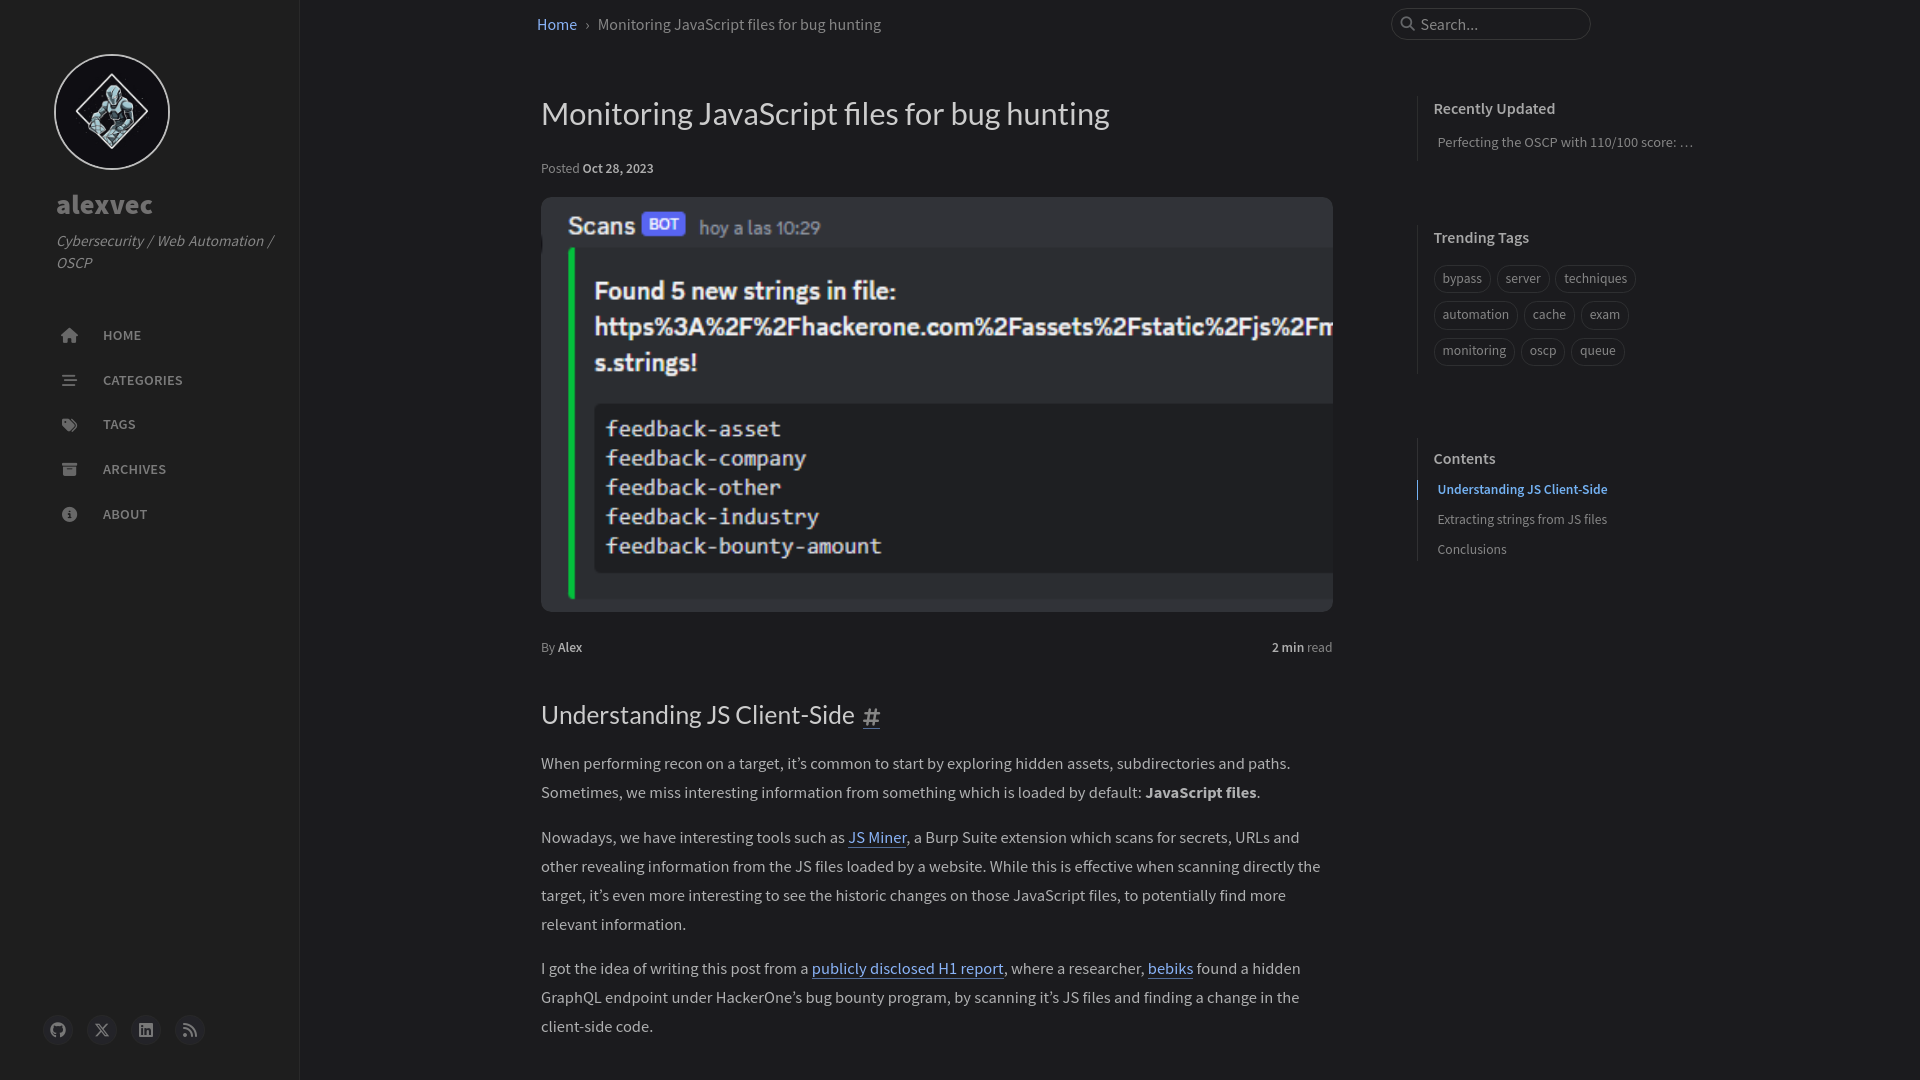Click the About icon in sidebar

point(69,513)
